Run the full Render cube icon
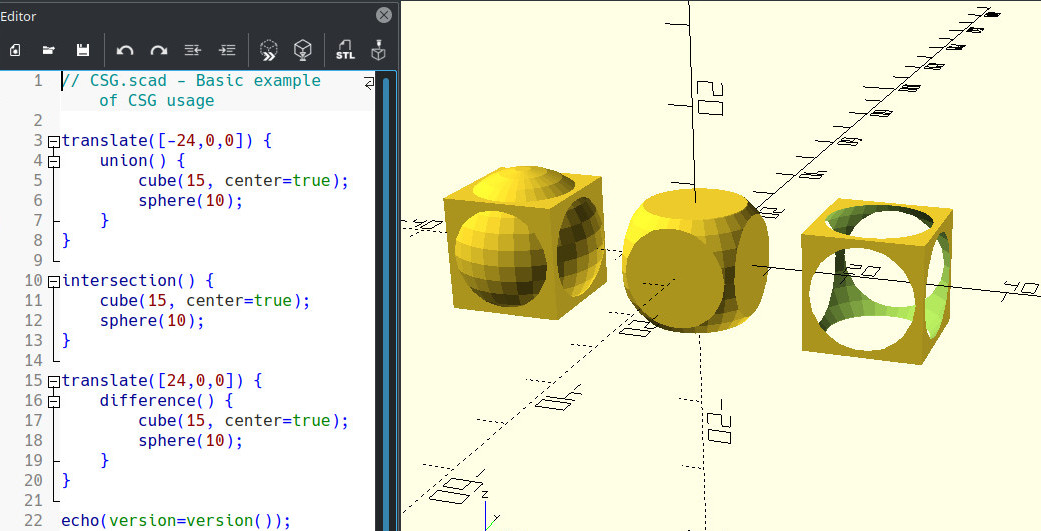The height and width of the screenshot is (531, 1041). [x=301, y=49]
